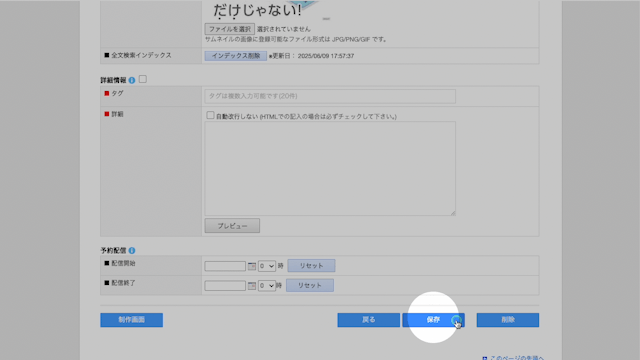Open the 詳細情報 info icon
The width and height of the screenshot is (640, 360).
click(132, 80)
